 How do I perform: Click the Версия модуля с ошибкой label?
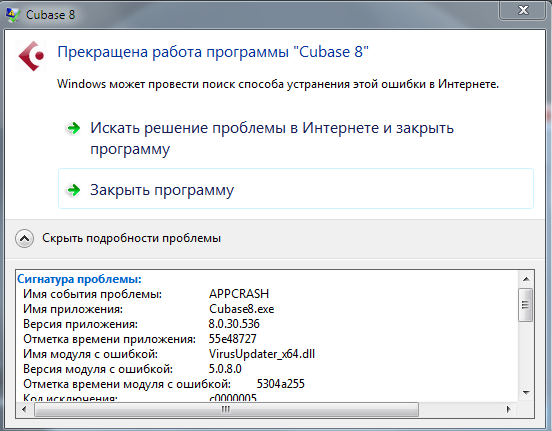[98, 369]
